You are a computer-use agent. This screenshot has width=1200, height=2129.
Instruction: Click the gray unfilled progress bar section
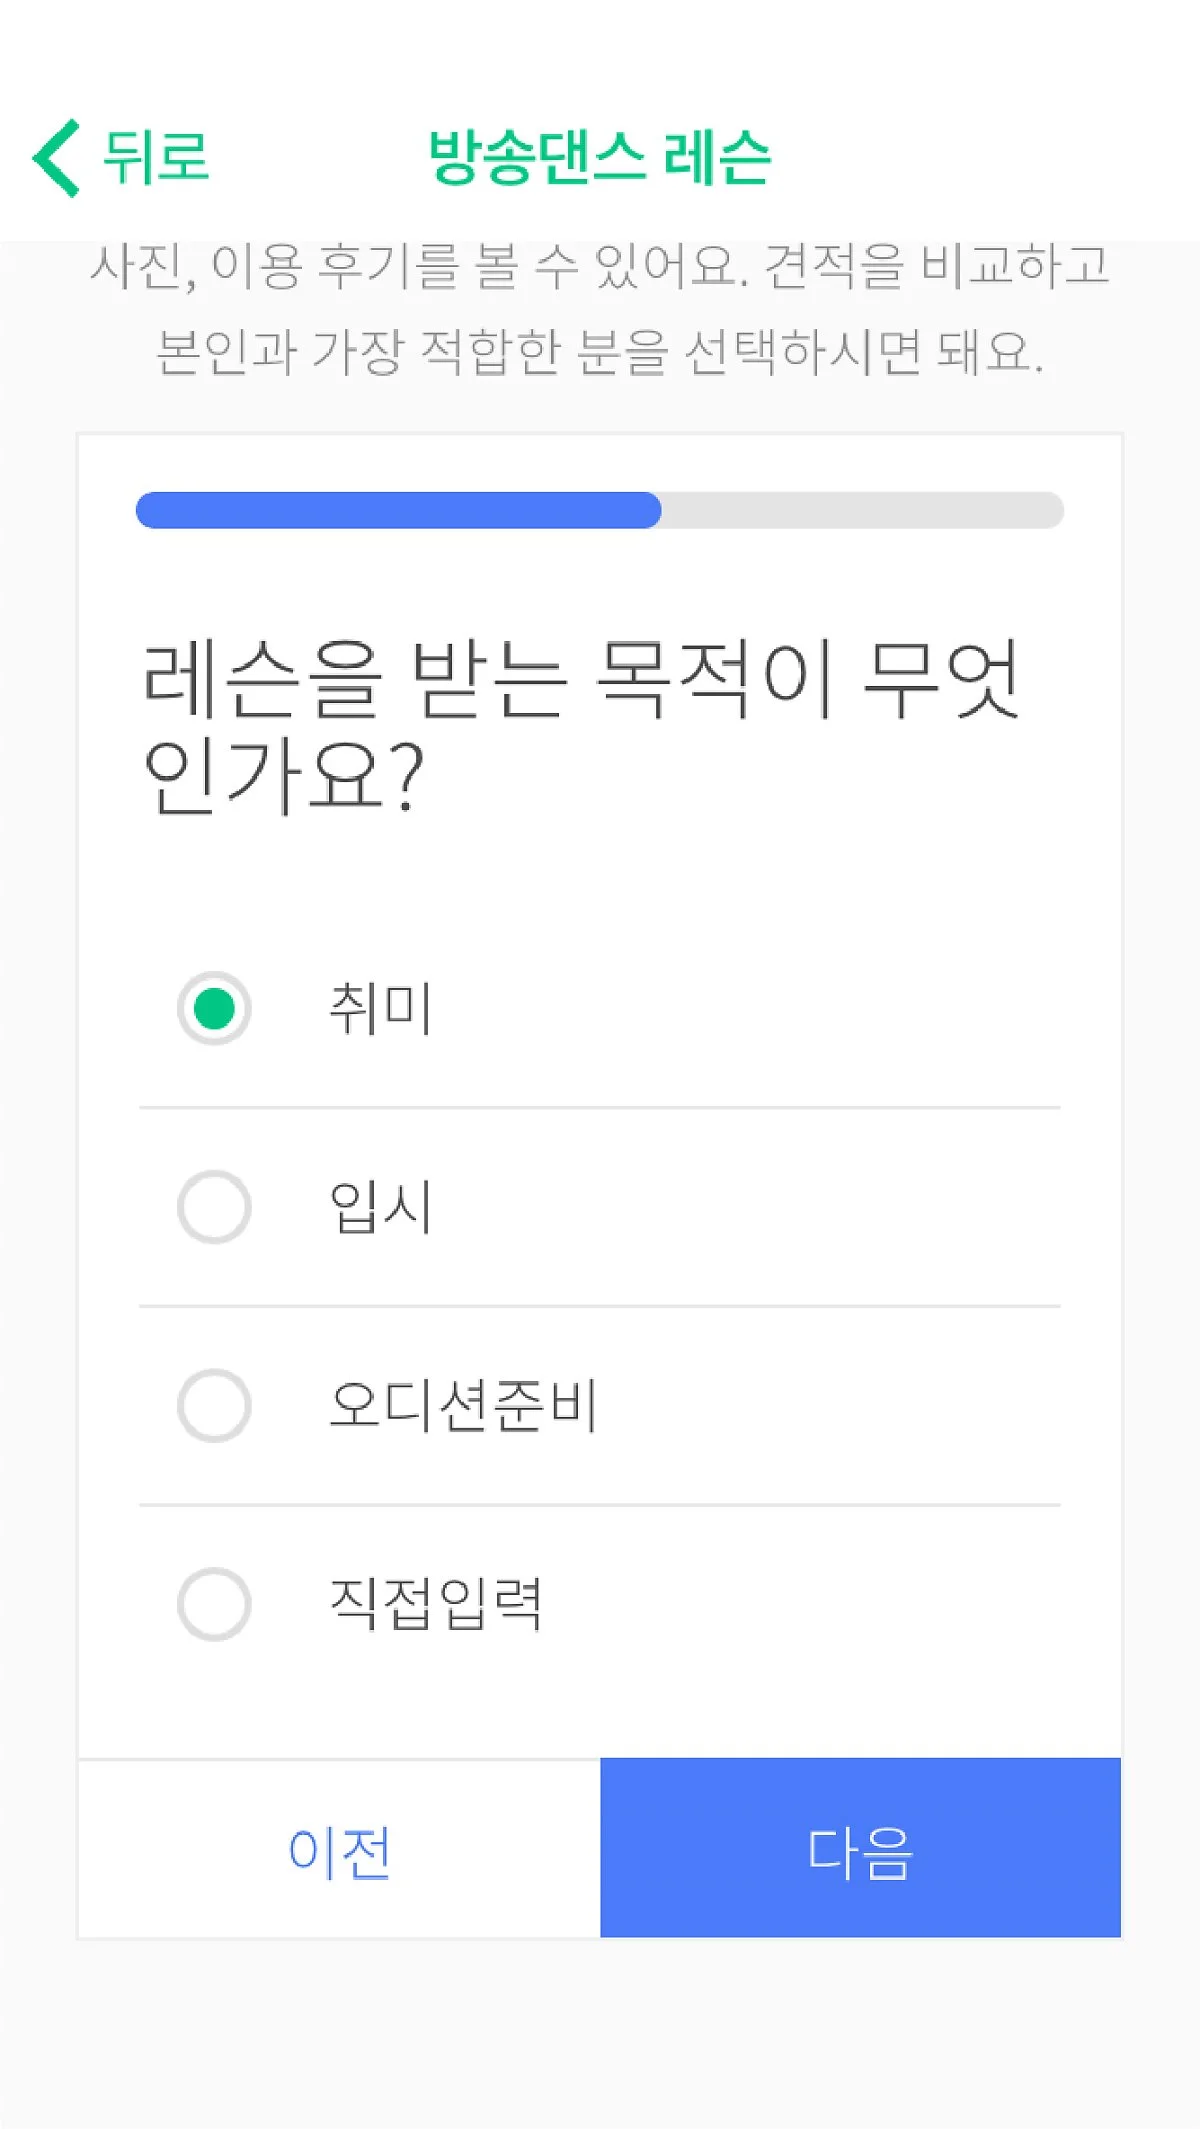(862, 510)
